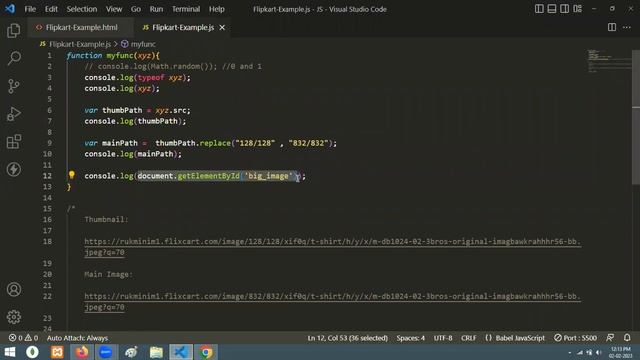Open the Manage gear icon
The width and height of the screenshot is (640, 360).
click(13, 317)
